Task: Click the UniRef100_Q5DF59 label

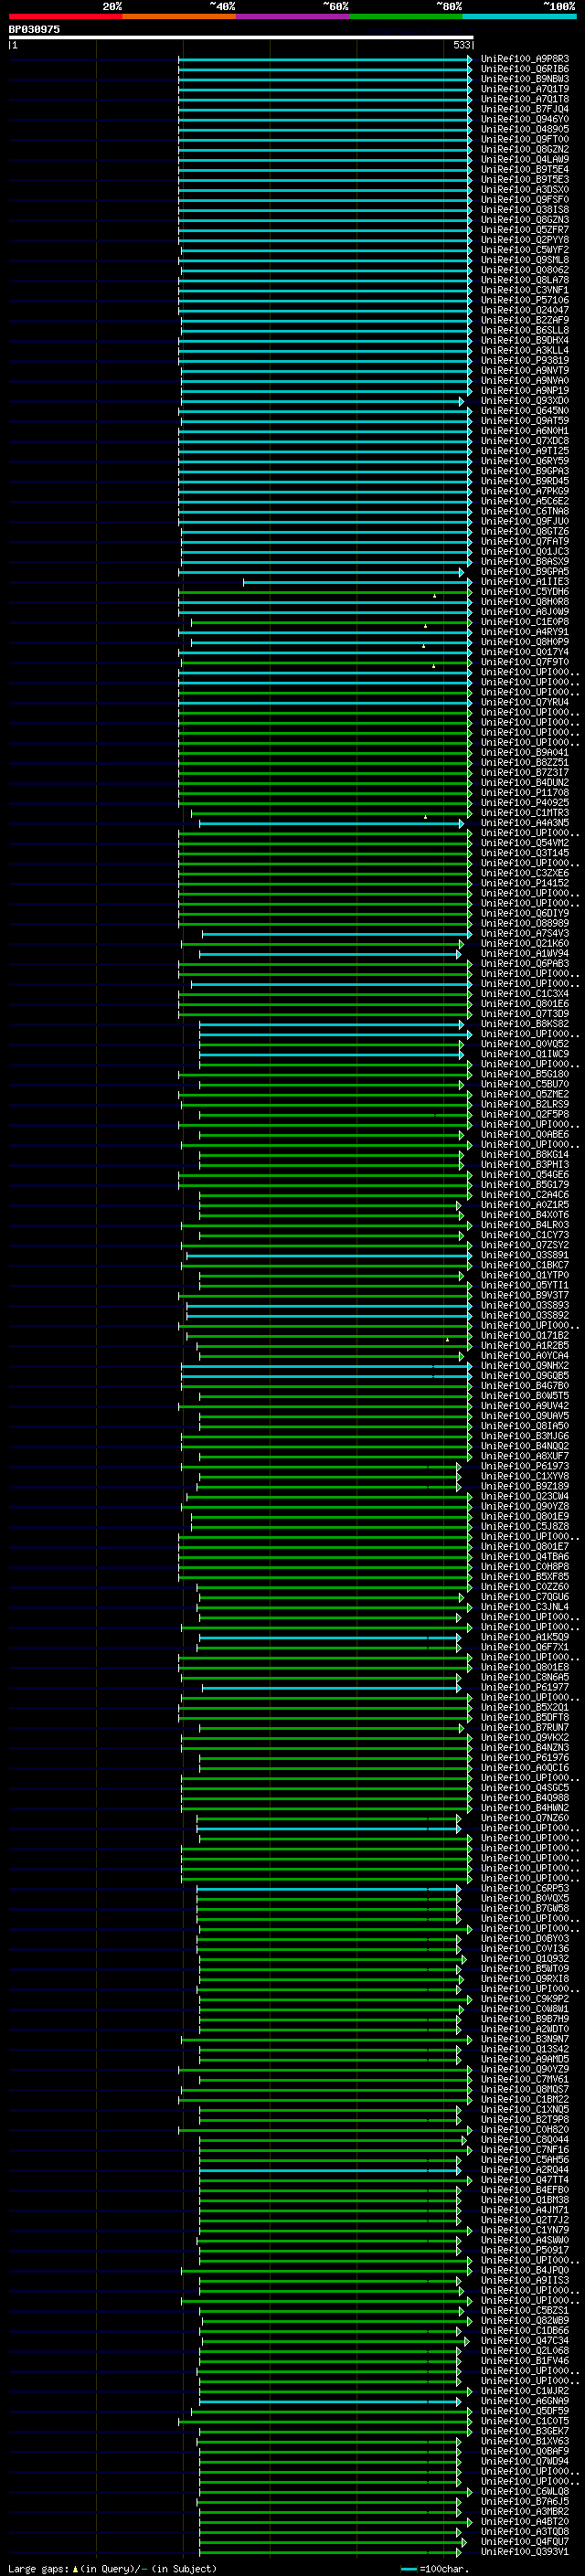Action: click(x=525, y=2412)
